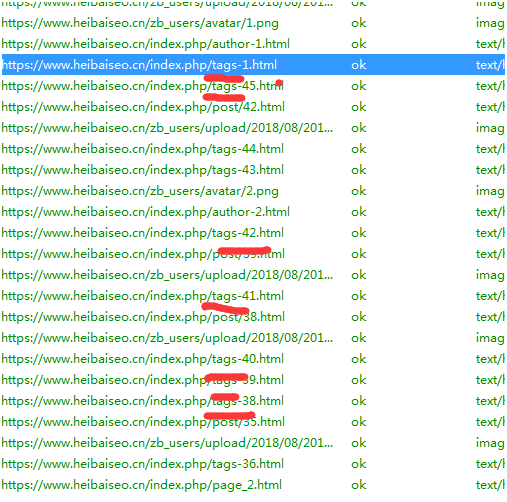507x502 pixels.
Task: Select the tags-36.html URL row
Action: [253, 464]
